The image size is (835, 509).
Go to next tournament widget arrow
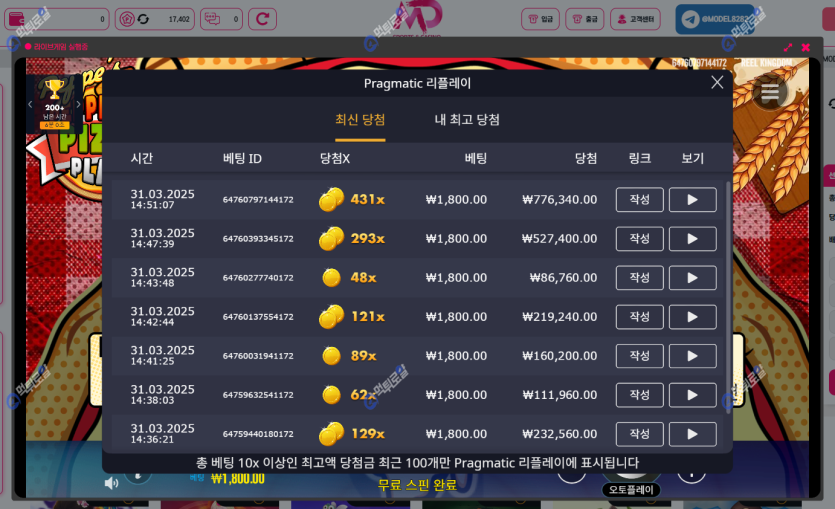click(78, 104)
